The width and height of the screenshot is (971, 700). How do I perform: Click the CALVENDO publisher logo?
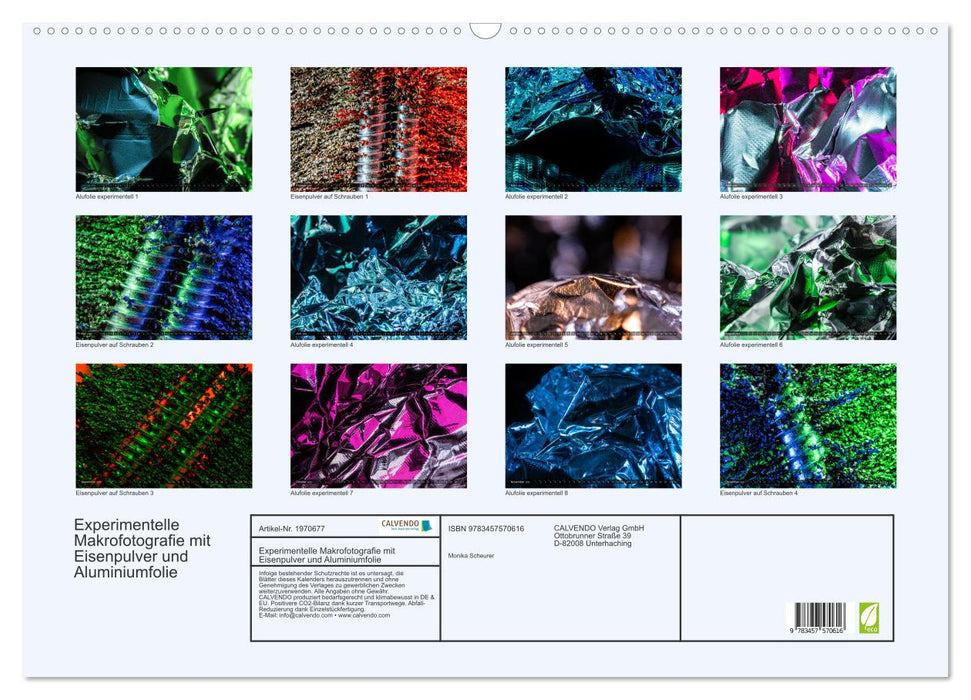click(x=406, y=525)
